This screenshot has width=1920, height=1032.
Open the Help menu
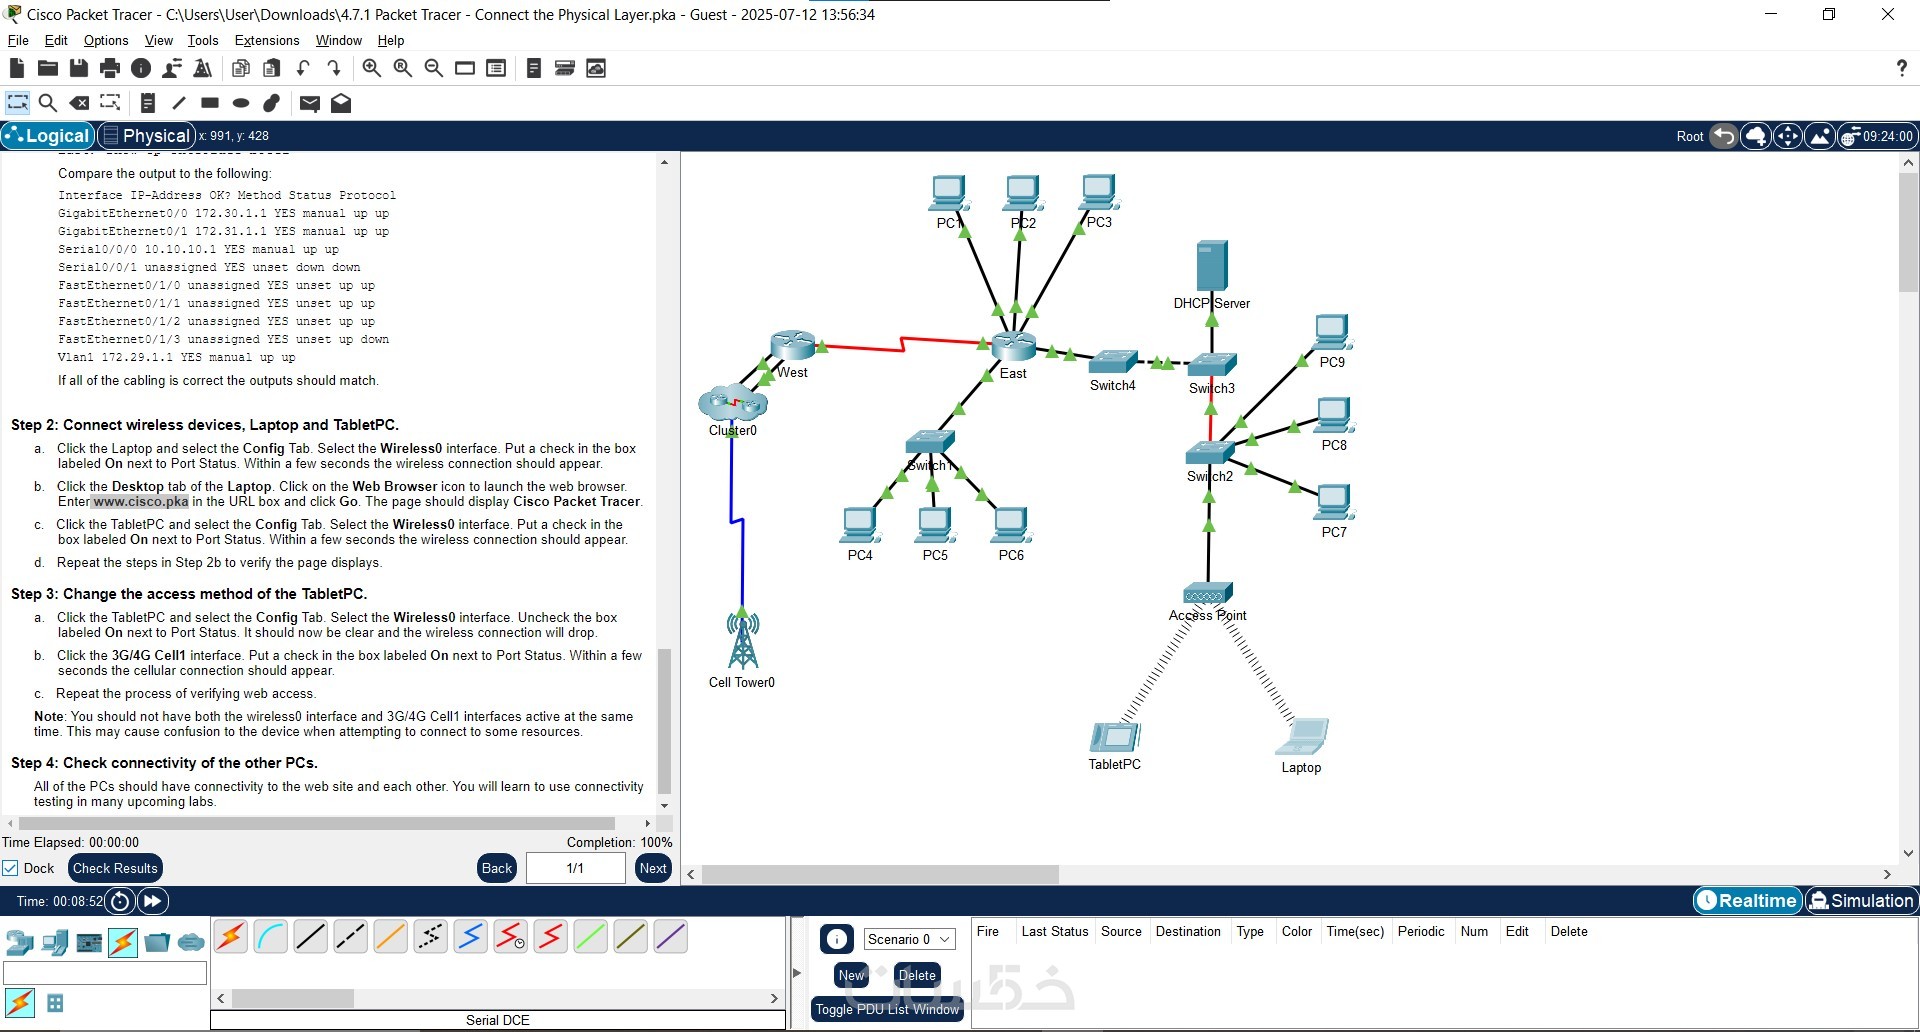[391, 40]
